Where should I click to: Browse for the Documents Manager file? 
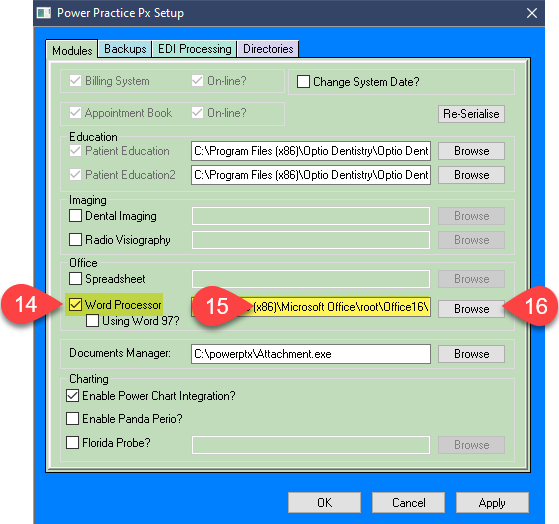471,354
